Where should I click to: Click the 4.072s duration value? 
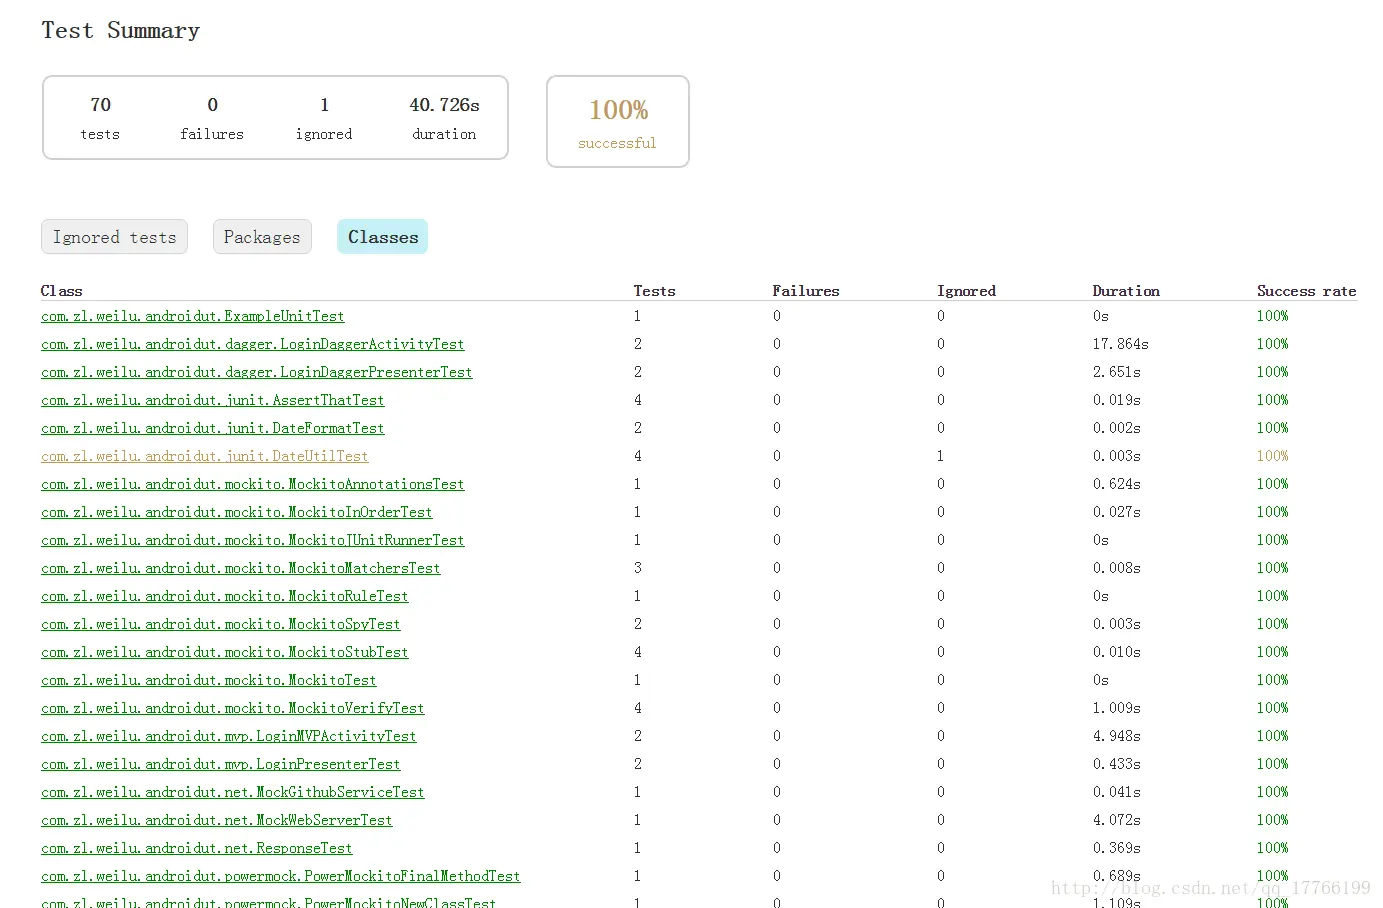pyautogui.click(x=1116, y=820)
